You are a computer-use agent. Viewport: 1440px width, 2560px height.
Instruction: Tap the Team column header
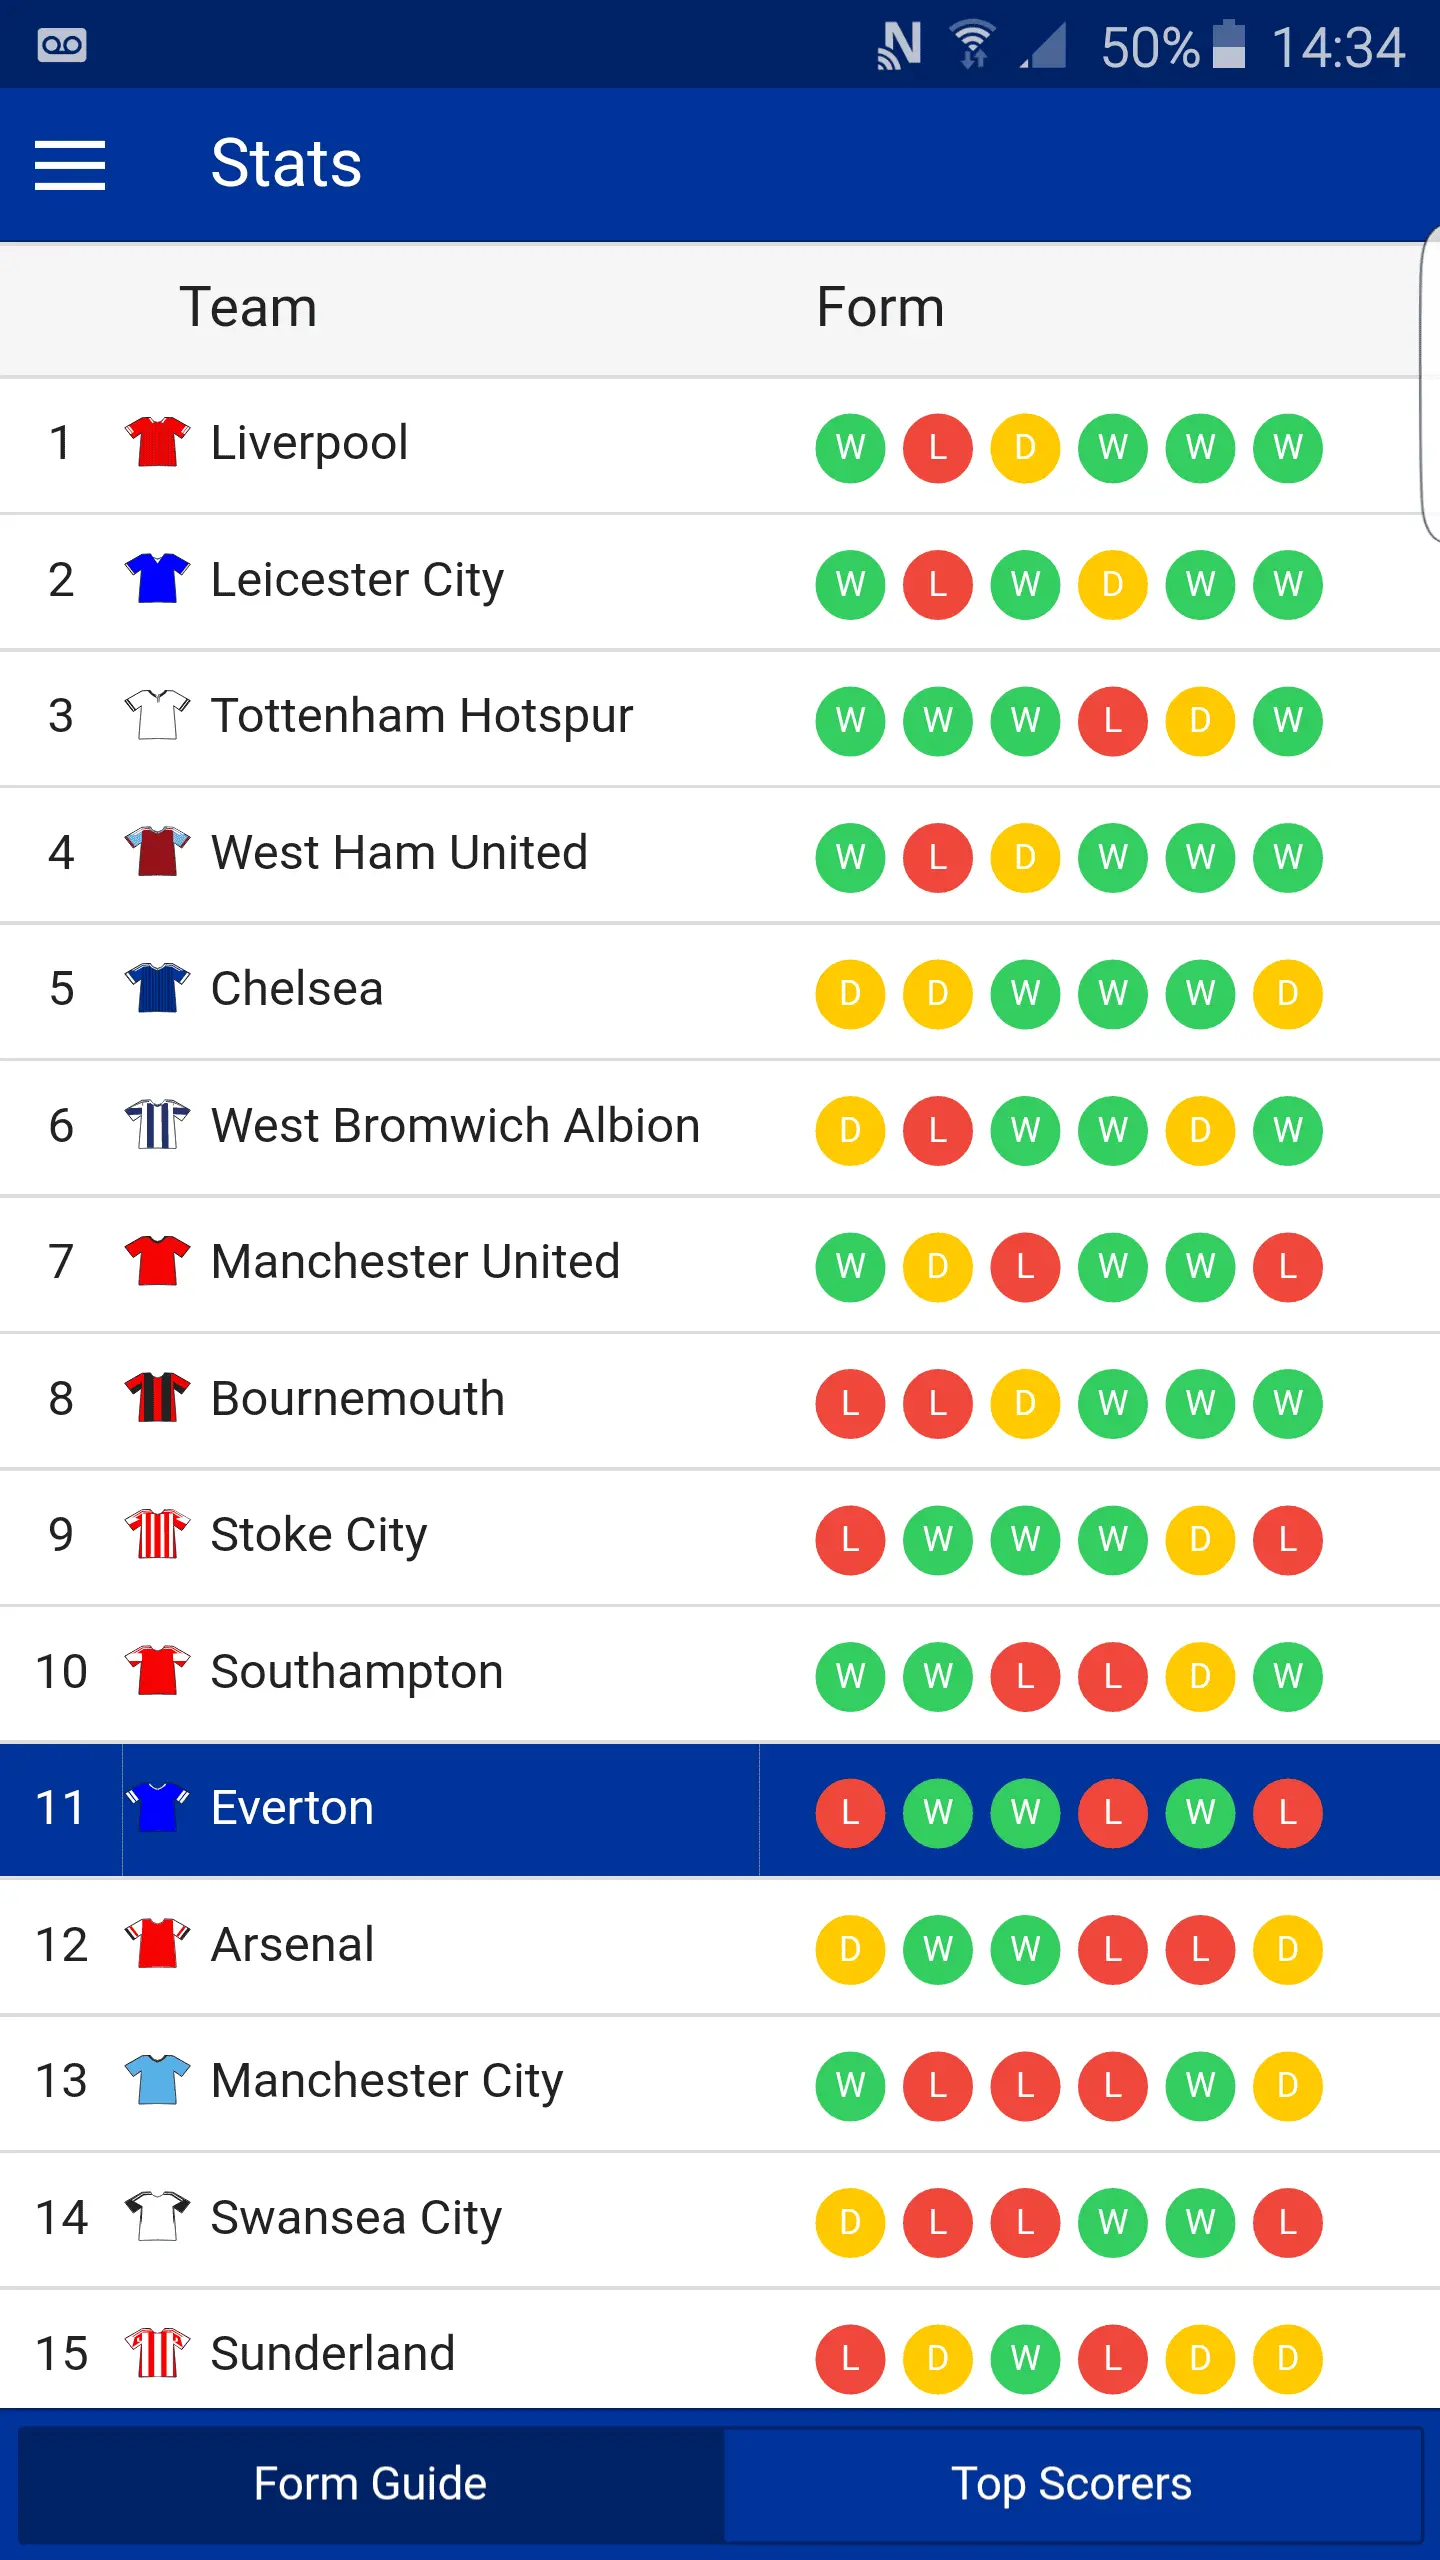point(248,307)
